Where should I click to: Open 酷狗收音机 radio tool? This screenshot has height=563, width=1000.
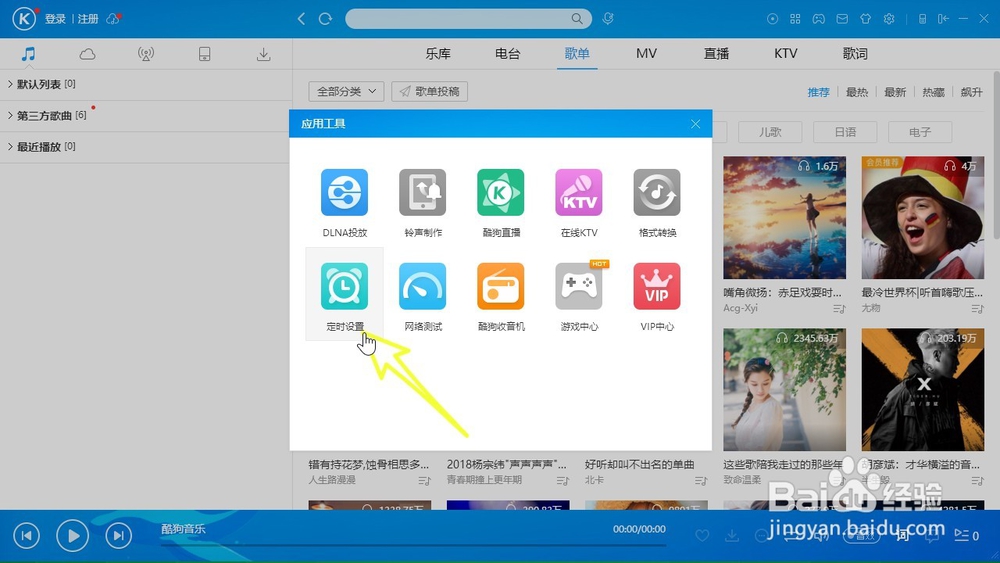[501, 296]
